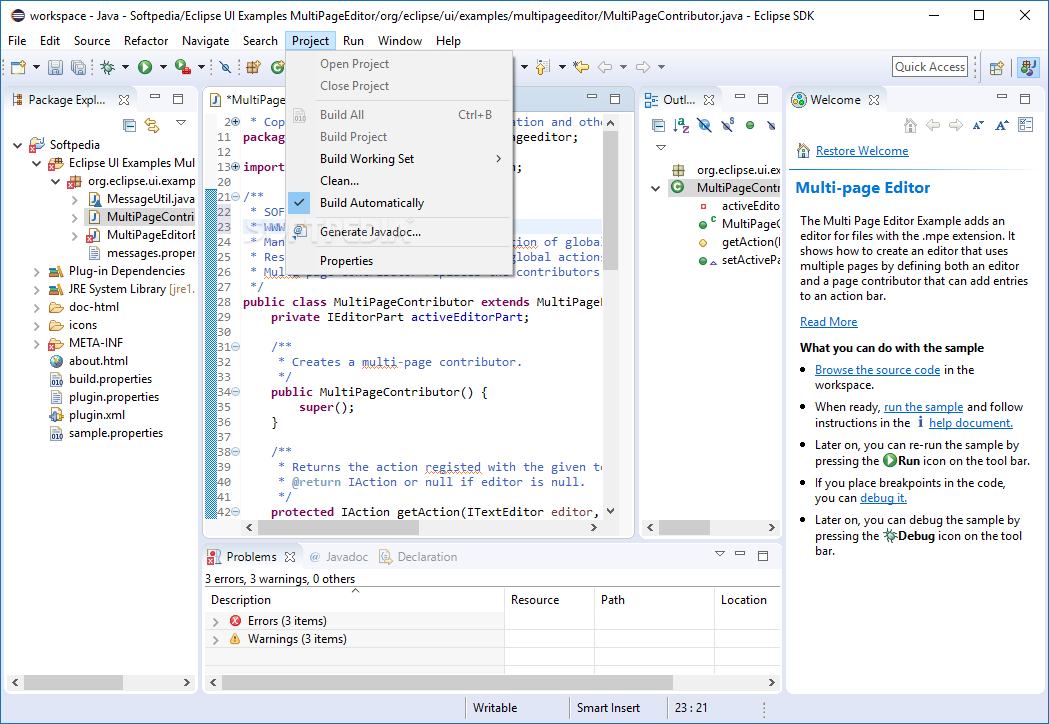This screenshot has height=724, width=1049.
Task: Click Magnify font size icon in Welcome view
Action: pyautogui.click(x=1002, y=125)
